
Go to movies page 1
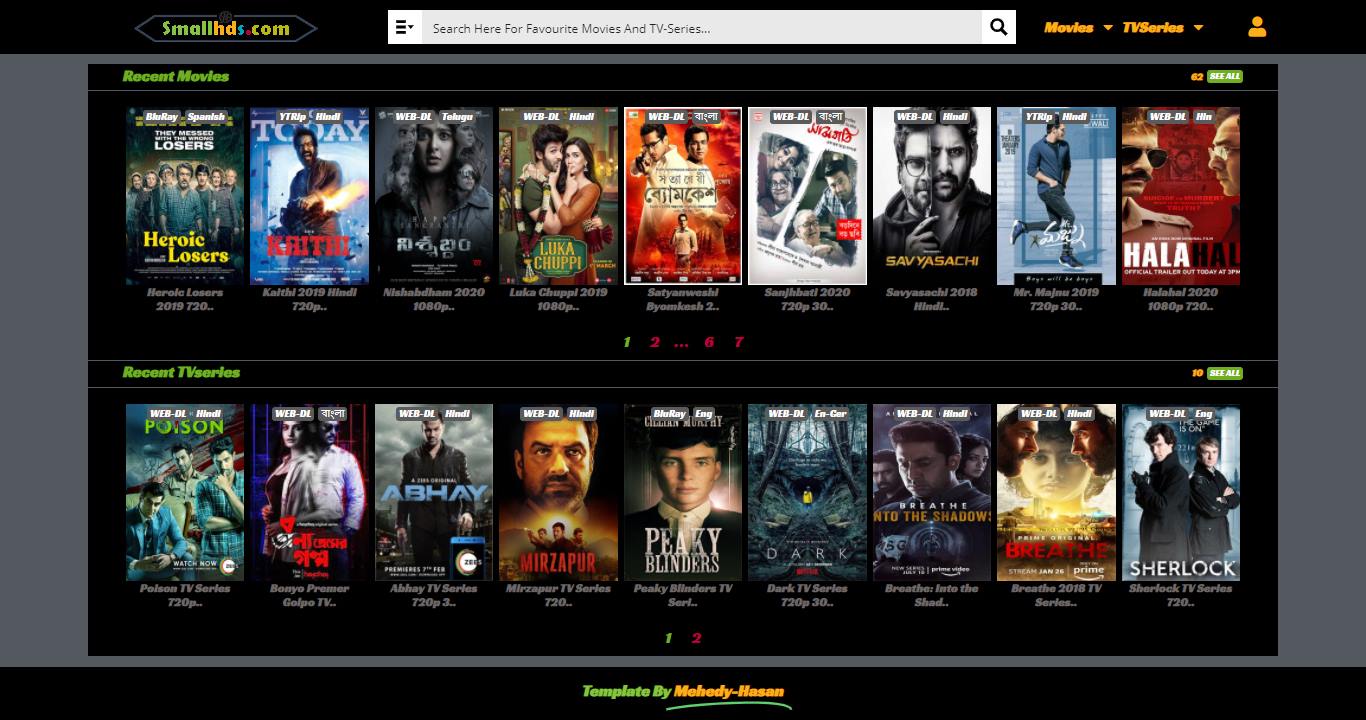click(627, 342)
